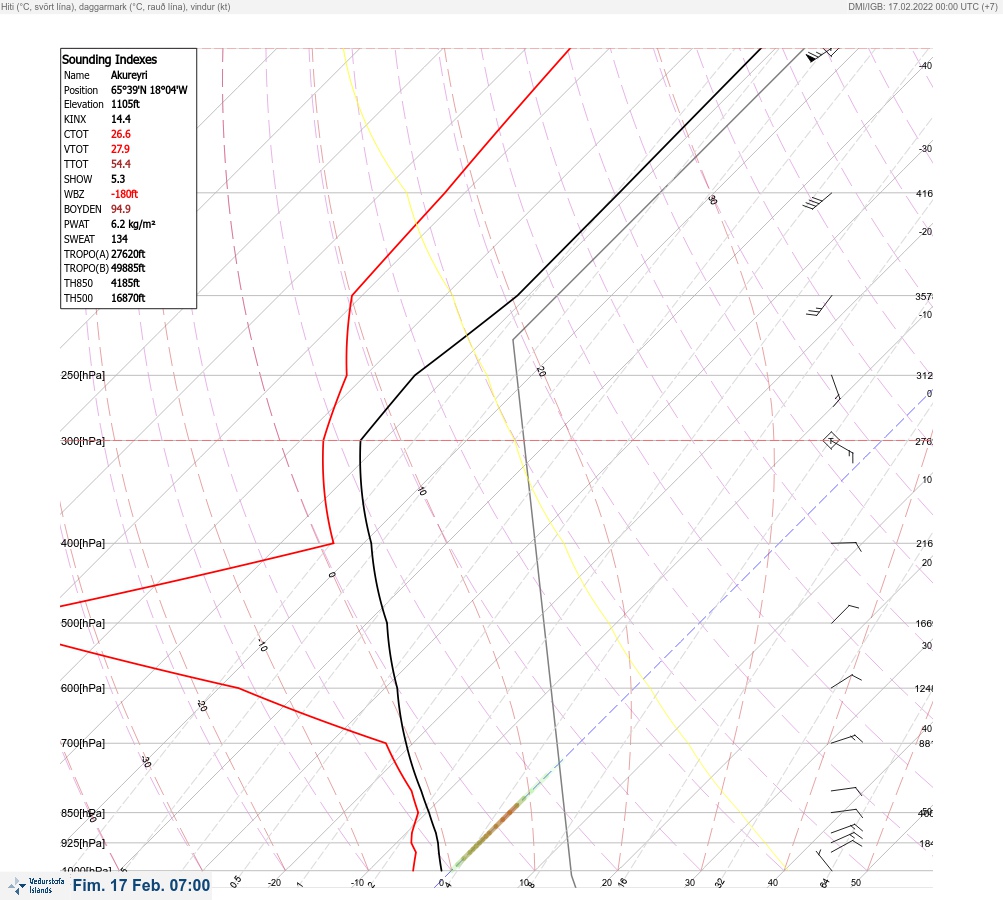Click the wind barb at 400 hPa level
Screen dimensions: 1003x900
click(846, 546)
